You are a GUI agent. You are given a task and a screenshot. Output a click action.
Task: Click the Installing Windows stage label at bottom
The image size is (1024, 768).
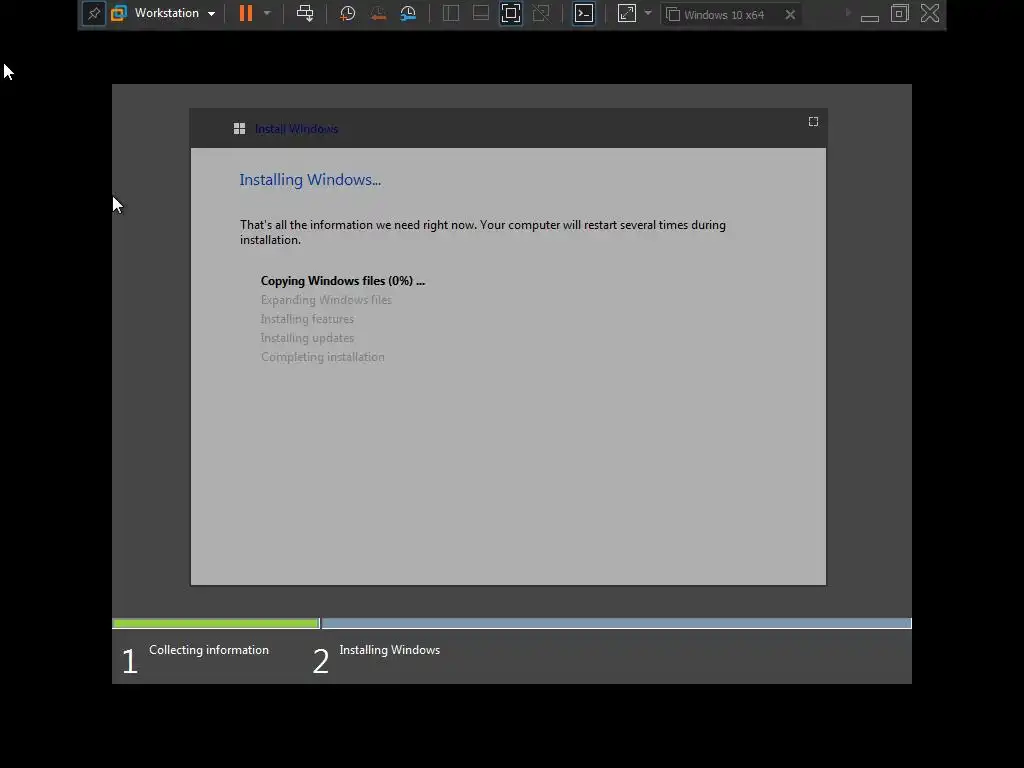click(x=390, y=650)
